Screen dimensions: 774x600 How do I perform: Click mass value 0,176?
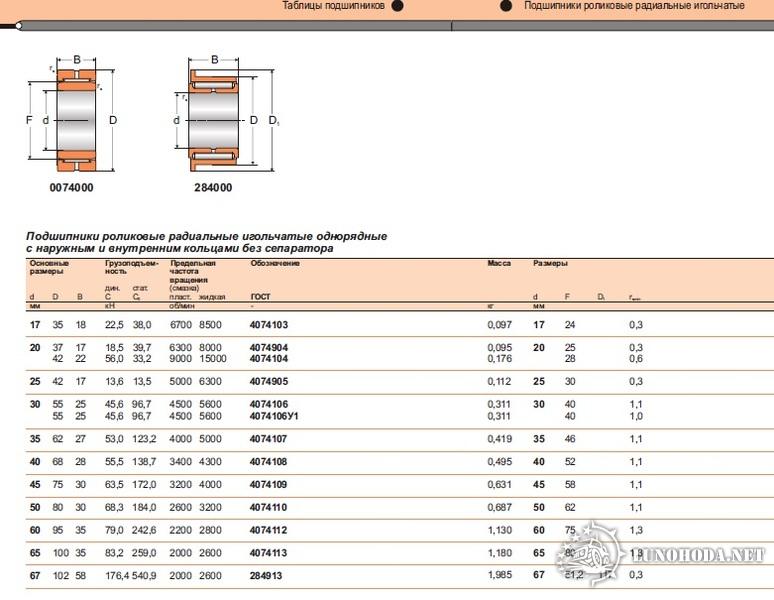click(500, 359)
